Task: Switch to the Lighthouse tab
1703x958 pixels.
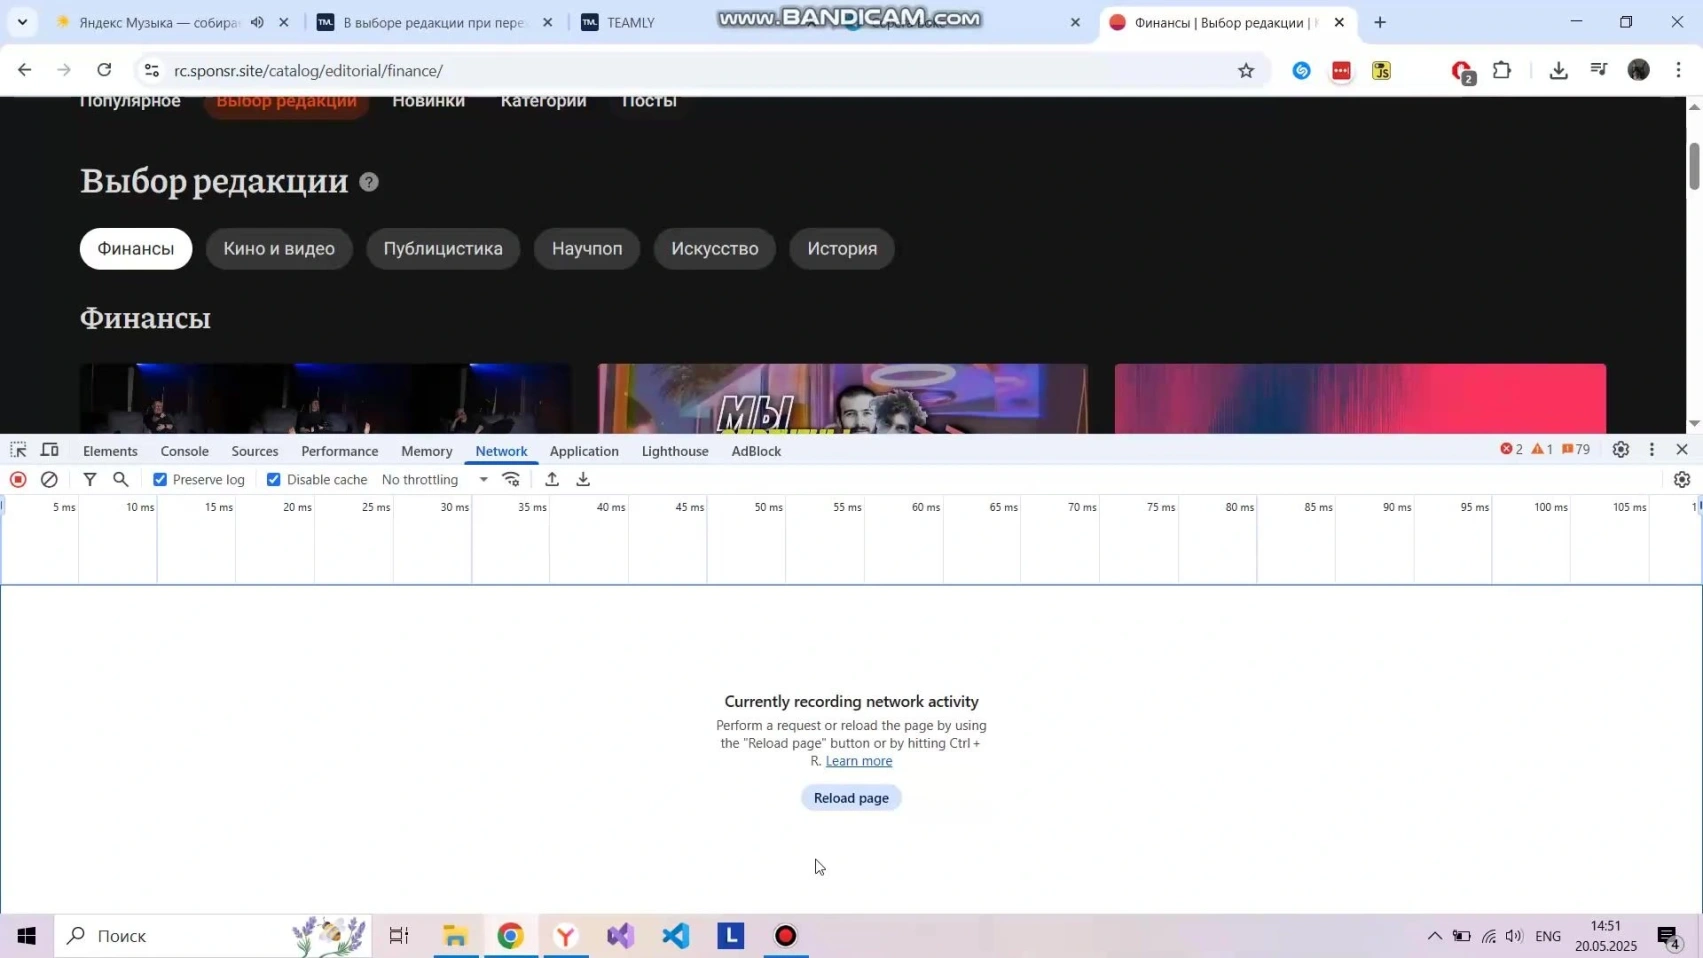Action: click(x=675, y=451)
